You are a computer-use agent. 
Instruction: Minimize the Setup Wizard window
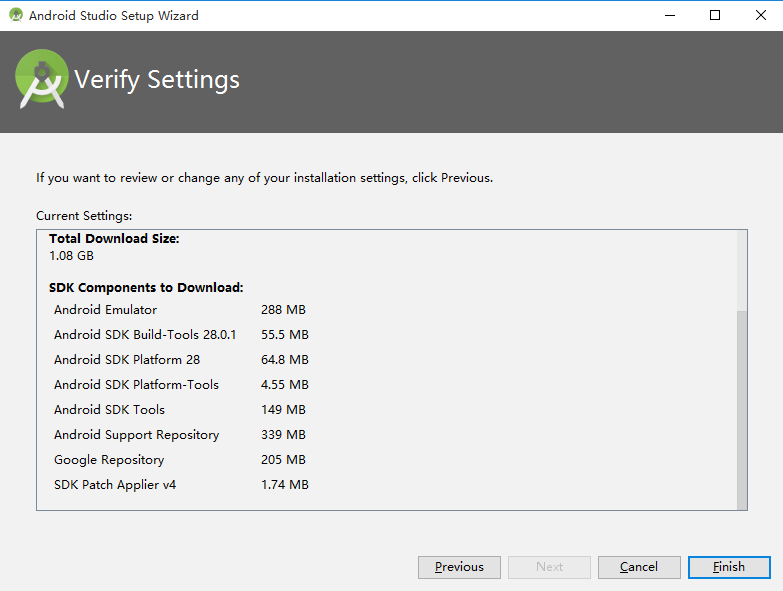(666, 15)
